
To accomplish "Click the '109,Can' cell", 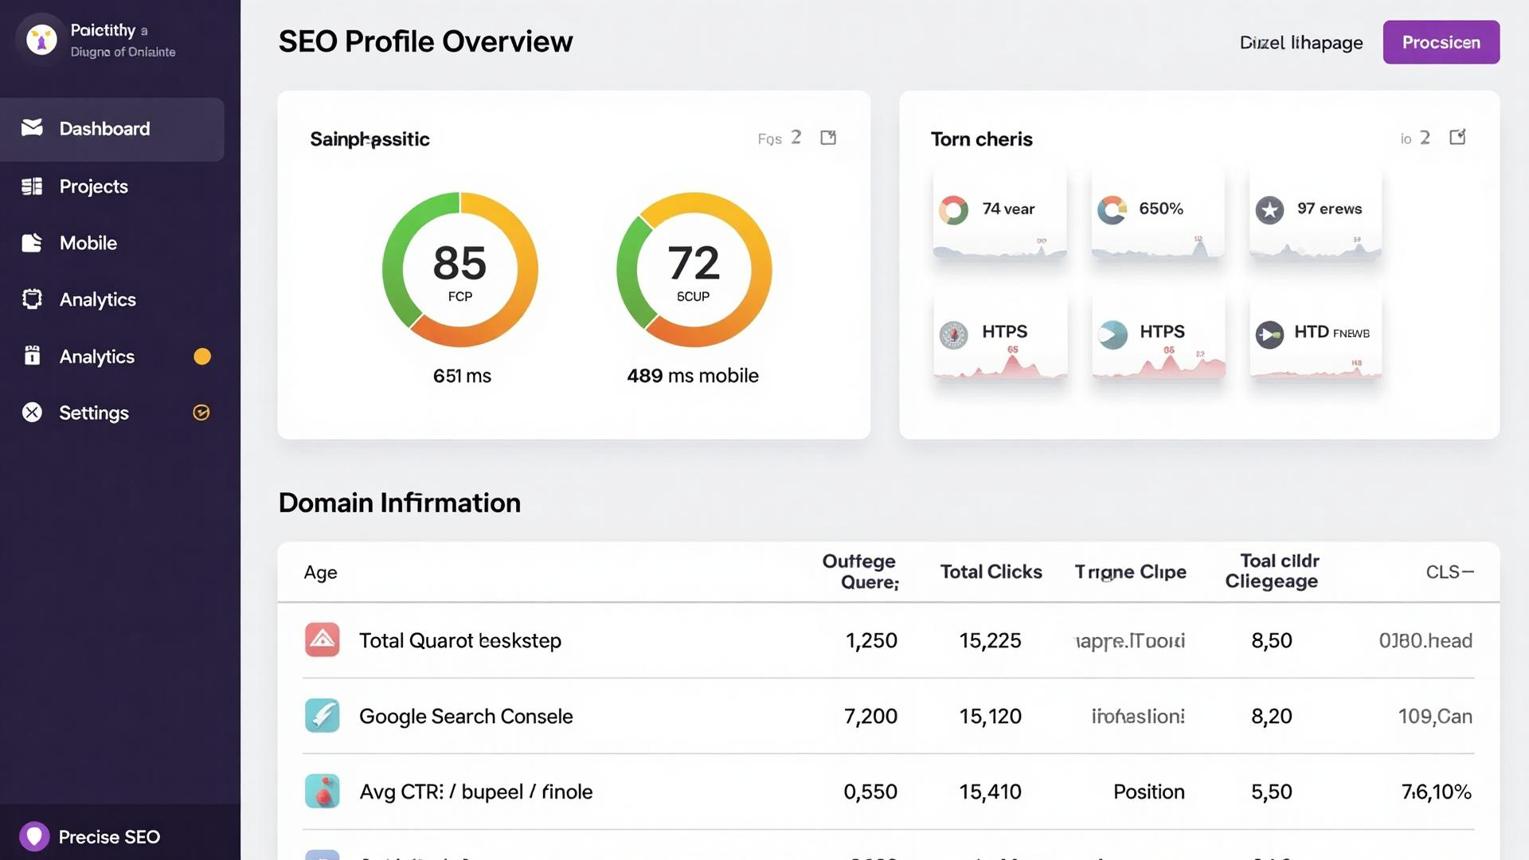I will 1435,716.
